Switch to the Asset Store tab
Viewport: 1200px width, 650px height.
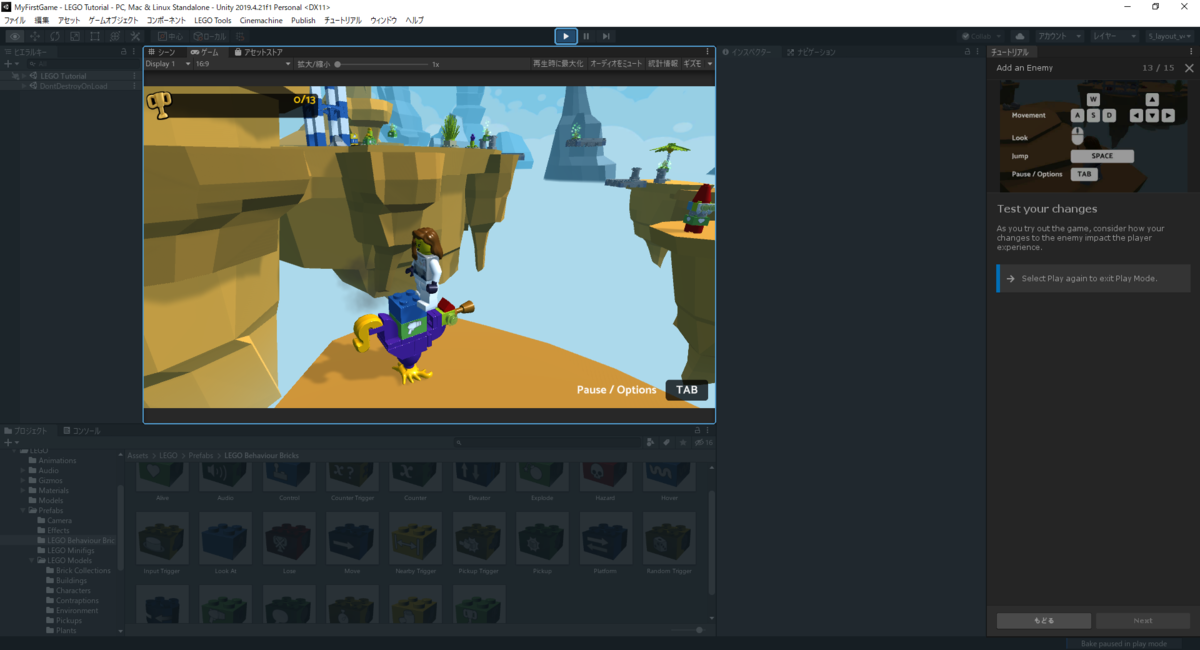(259, 52)
